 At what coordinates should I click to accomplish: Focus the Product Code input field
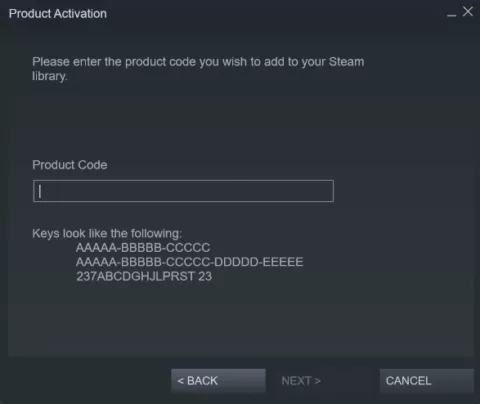pyautogui.click(x=183, y=191)
